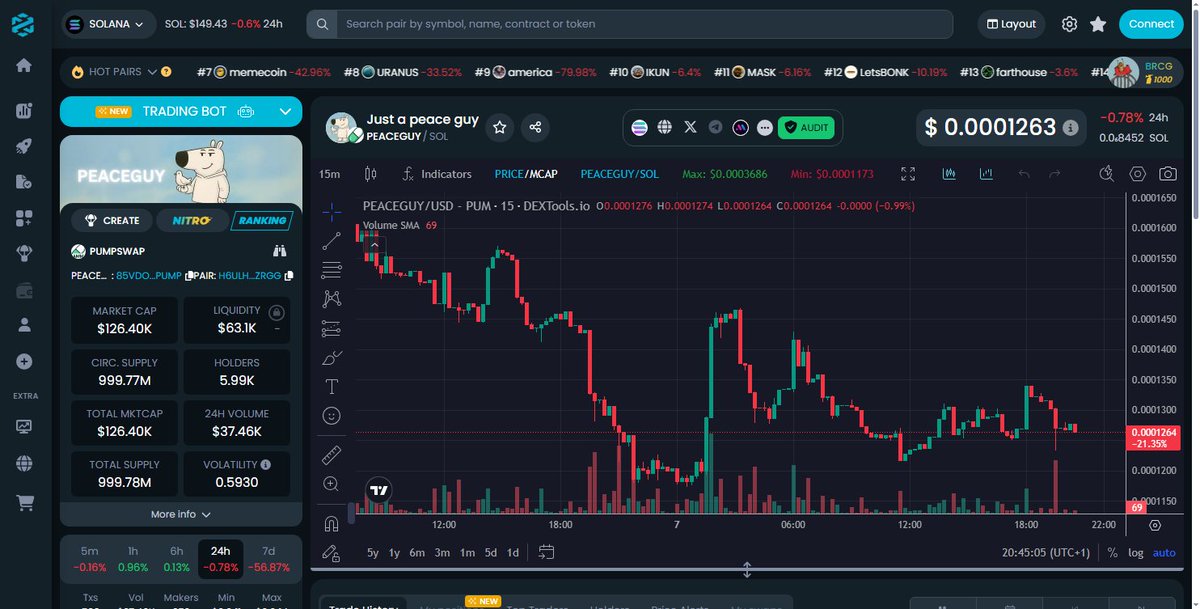This screenshot has height=609, width=1200.
Task: Select the ruler measure tool
Action: [331, 455]
